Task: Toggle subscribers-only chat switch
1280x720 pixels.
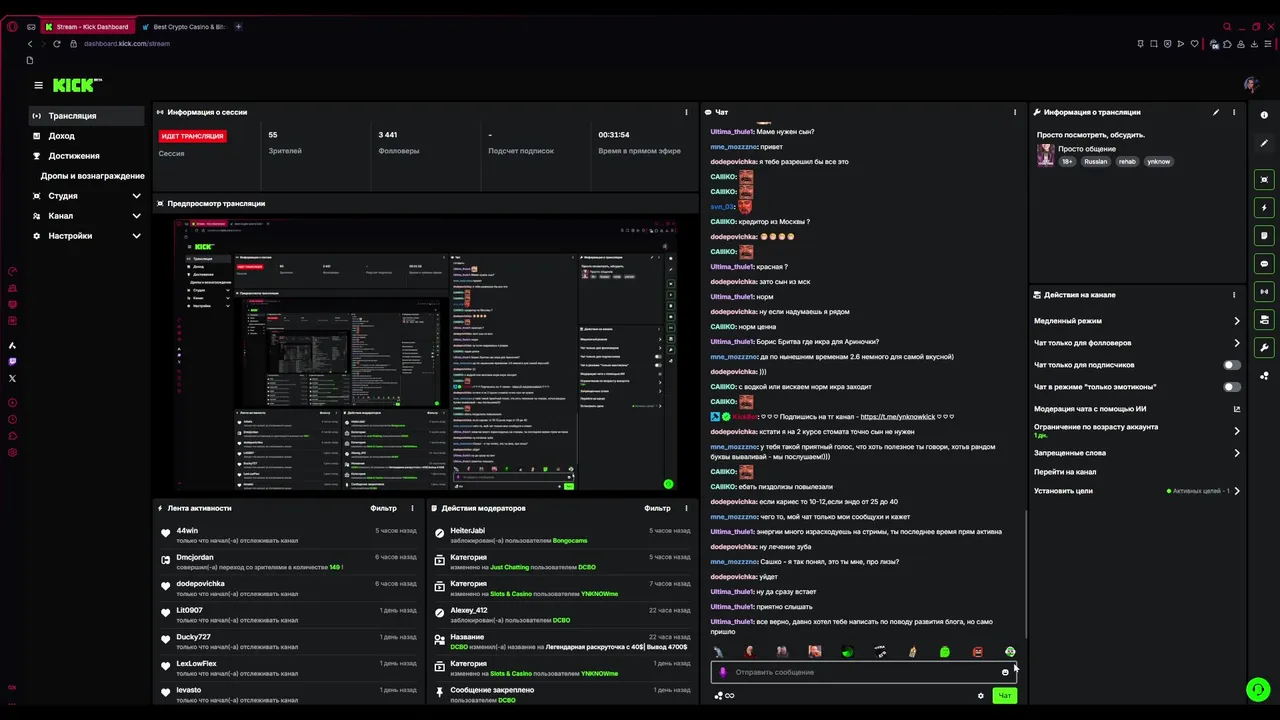Action: point(1232,365)
